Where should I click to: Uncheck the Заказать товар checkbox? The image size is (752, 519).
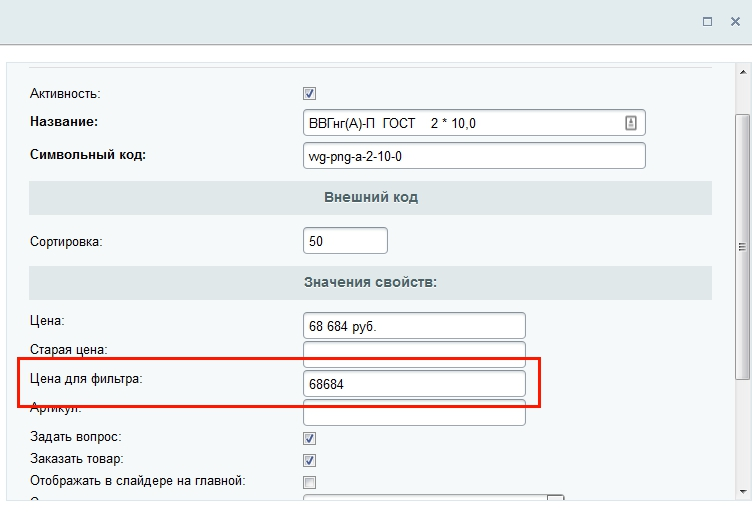tap(310, 460)
